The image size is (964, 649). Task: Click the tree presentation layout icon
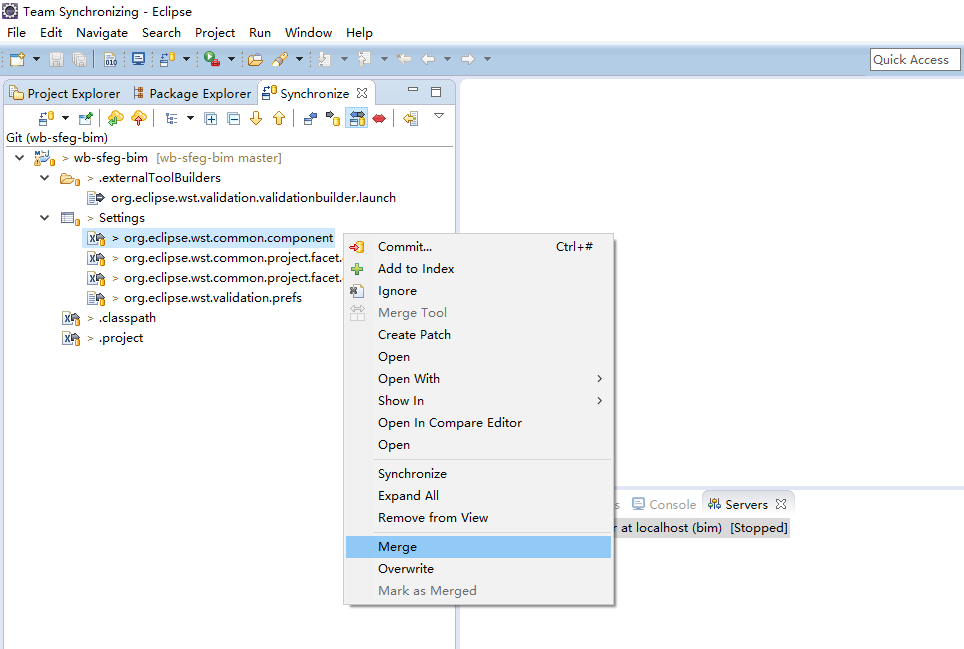pos(172,118)
